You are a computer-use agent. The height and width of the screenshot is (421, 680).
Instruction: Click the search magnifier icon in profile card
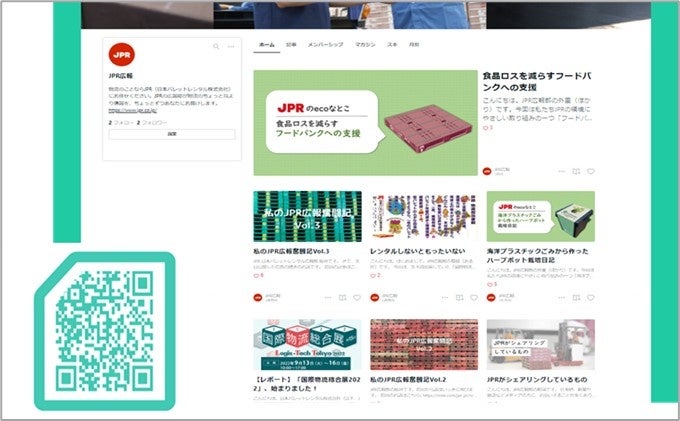(x=216, y=46)
